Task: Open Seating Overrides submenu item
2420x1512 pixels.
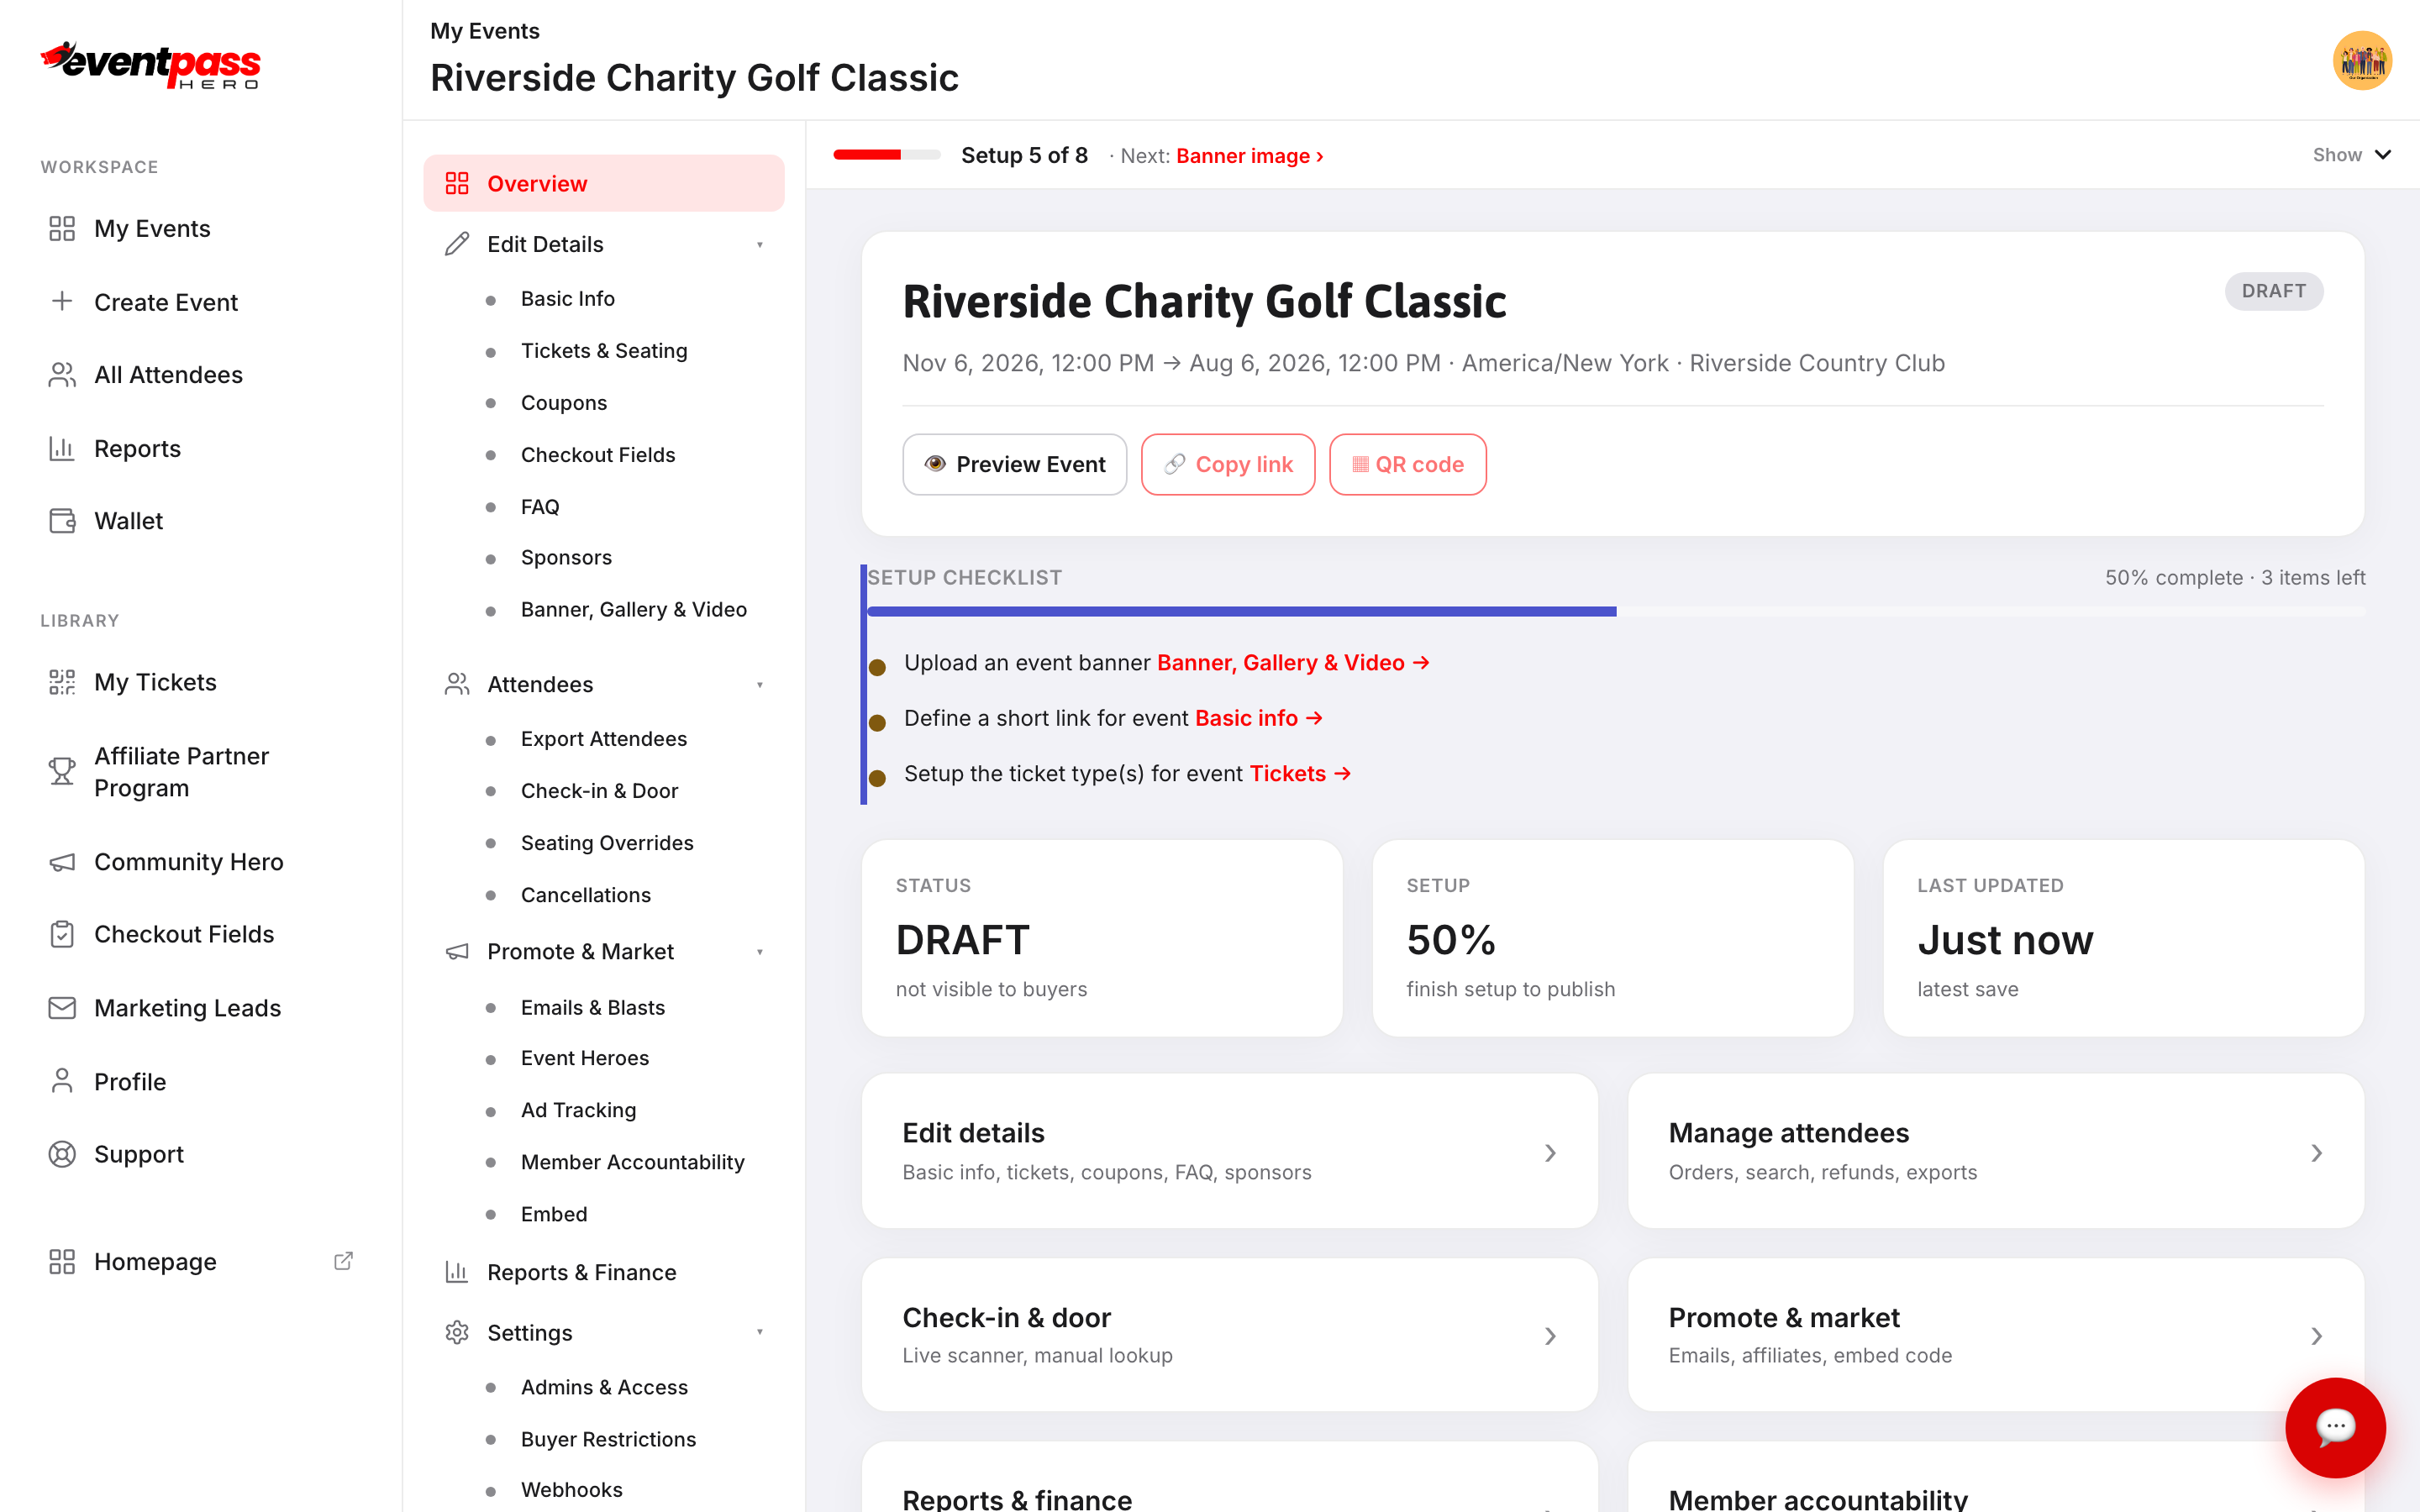Action: pyautogui.click(x=607, y=843)
